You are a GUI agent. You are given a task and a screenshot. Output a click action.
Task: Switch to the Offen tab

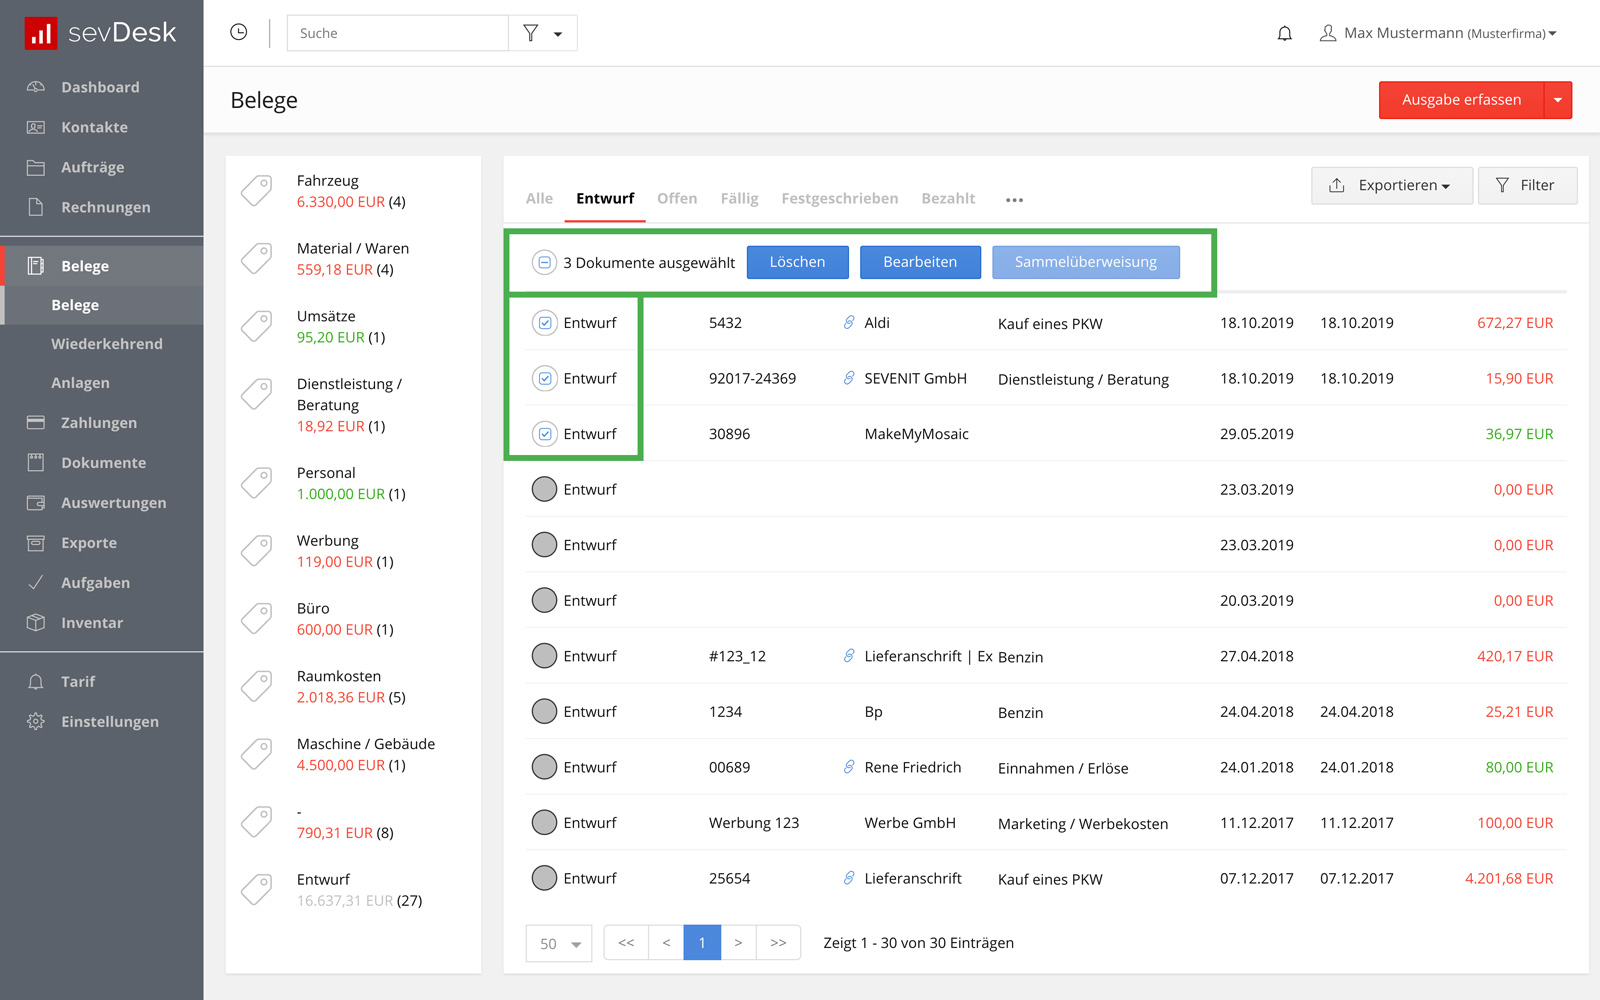pos(677,198)
